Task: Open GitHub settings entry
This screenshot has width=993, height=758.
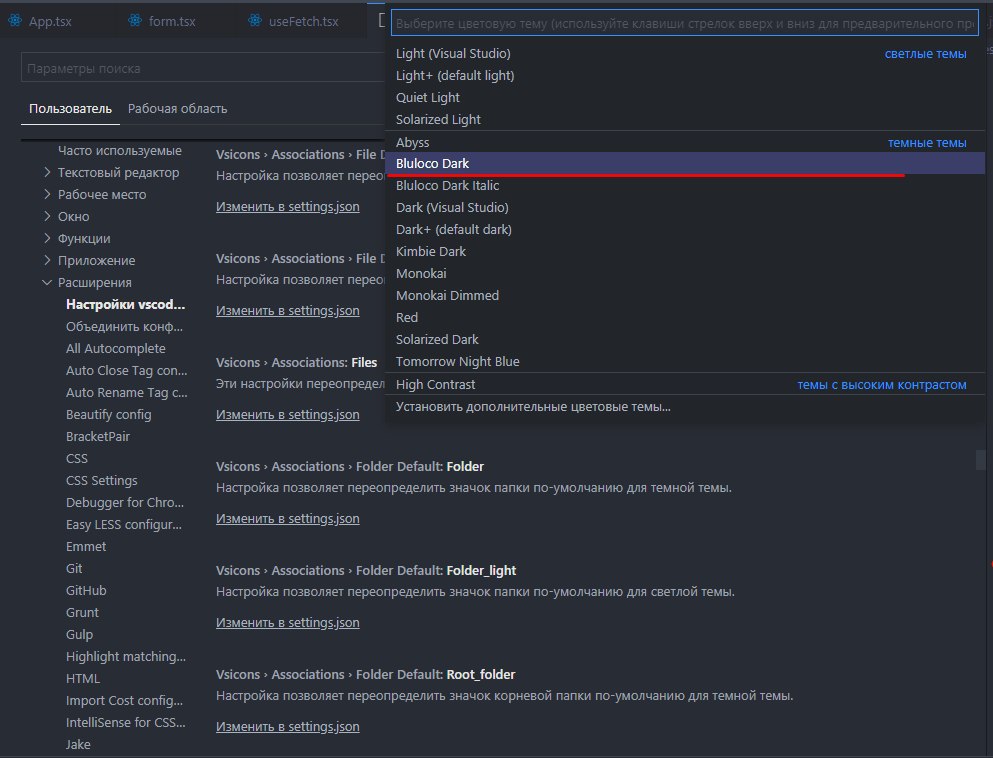Action: (86, 590)
